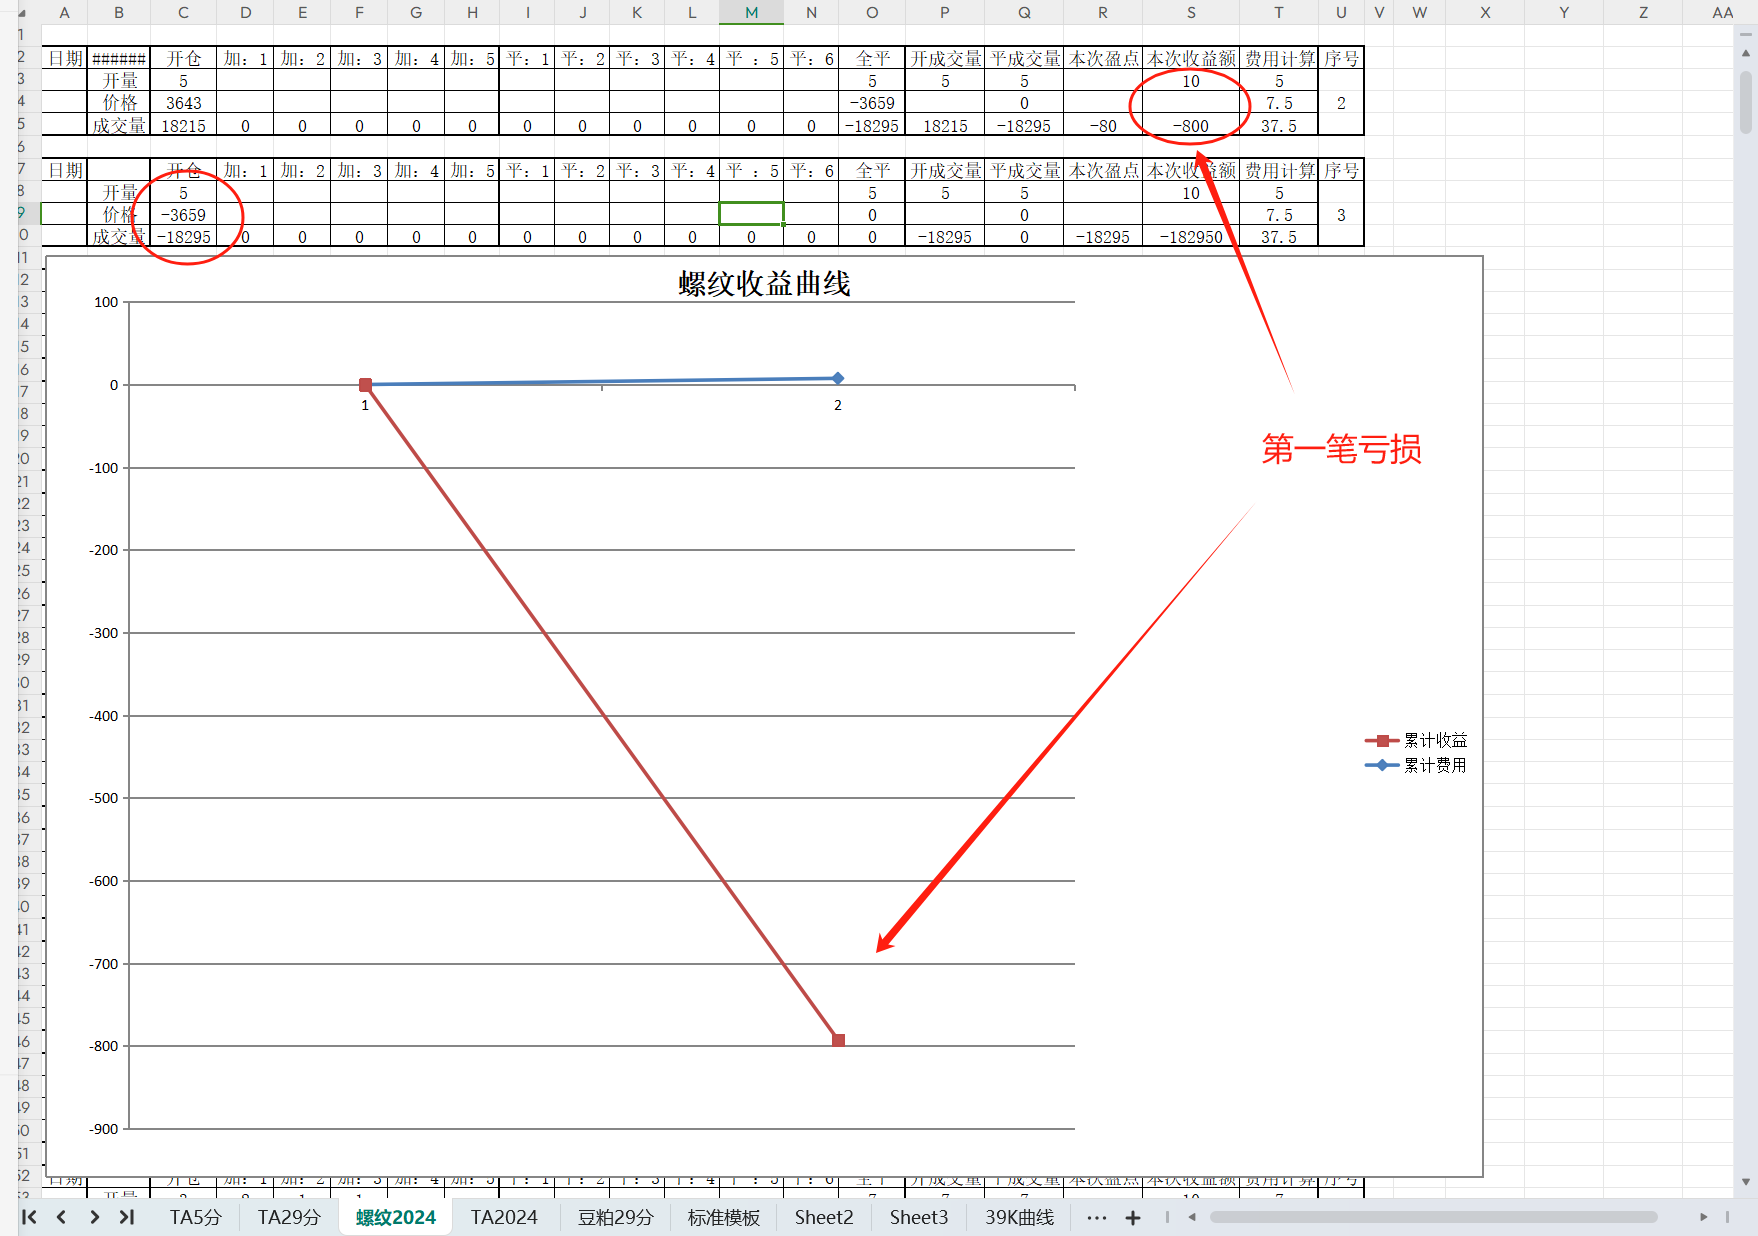Click the -3659 cell in column C
1758x1236 pixels.
[183, 215]
